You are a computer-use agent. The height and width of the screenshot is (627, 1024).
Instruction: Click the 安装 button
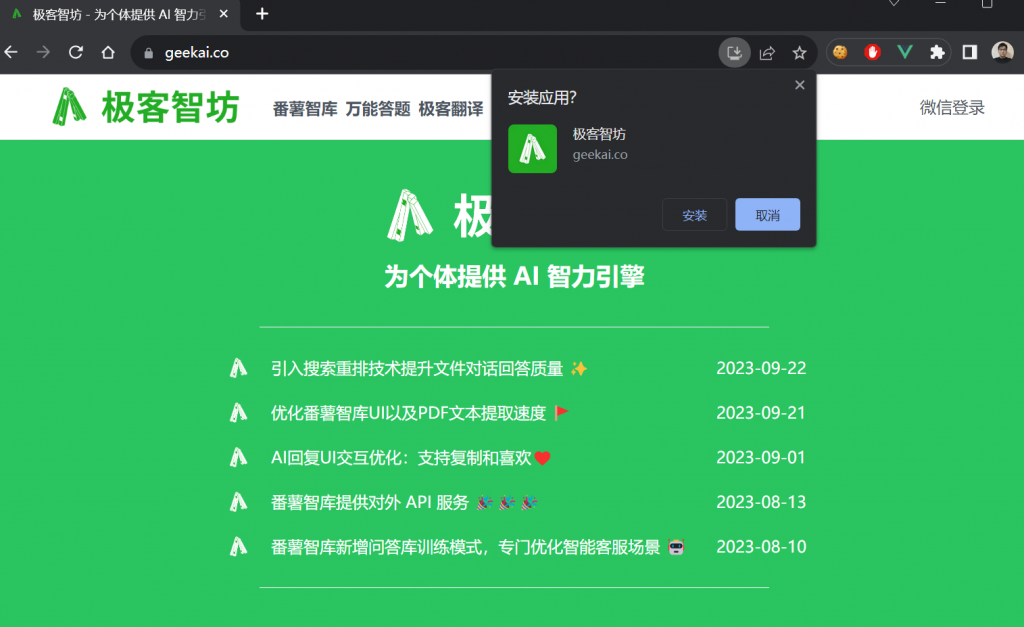[694, 215]
